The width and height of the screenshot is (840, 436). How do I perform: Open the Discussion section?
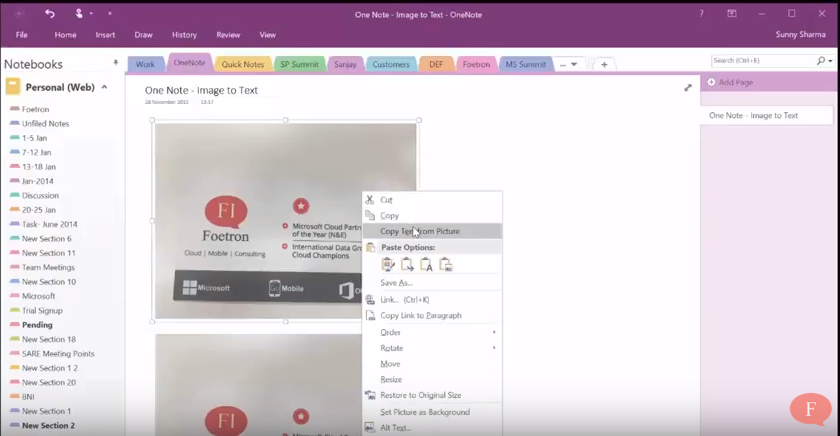[x=40, y=196]
